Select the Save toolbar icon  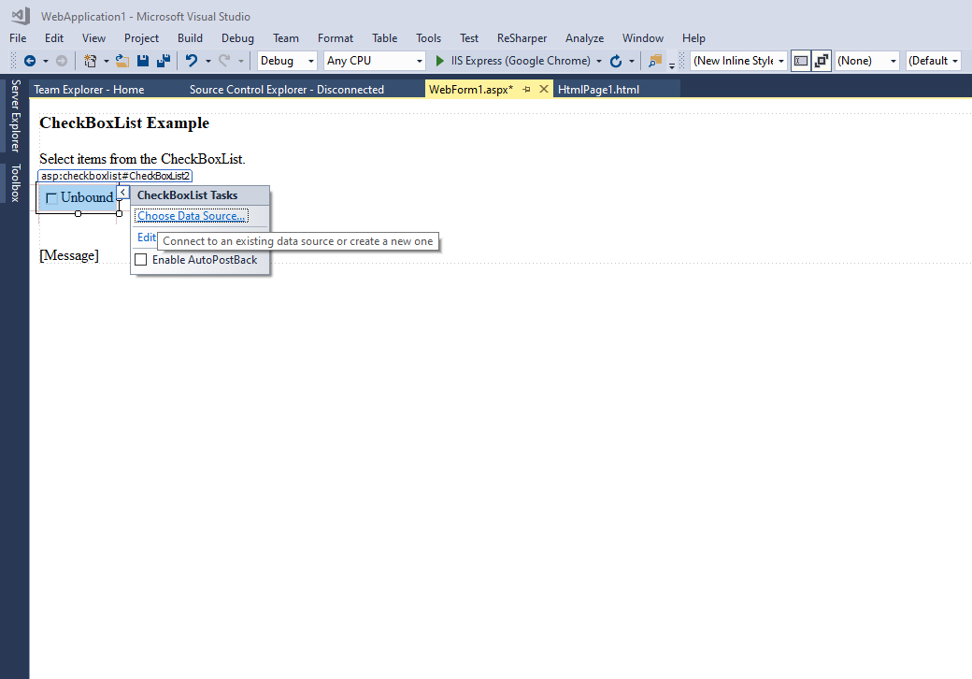pos(143,60)
